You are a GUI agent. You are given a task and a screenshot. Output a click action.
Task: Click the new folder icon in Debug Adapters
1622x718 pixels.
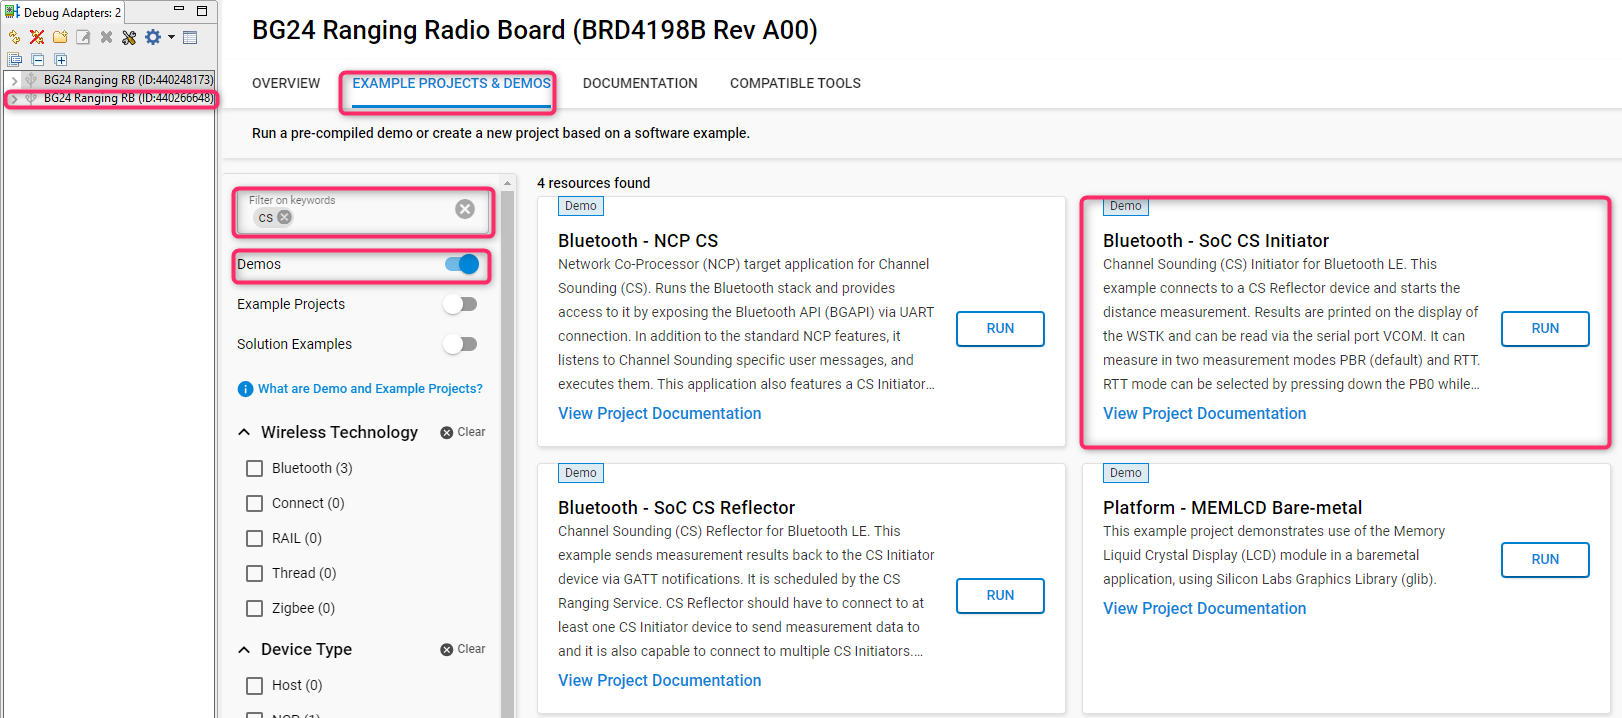pos(60,37)
